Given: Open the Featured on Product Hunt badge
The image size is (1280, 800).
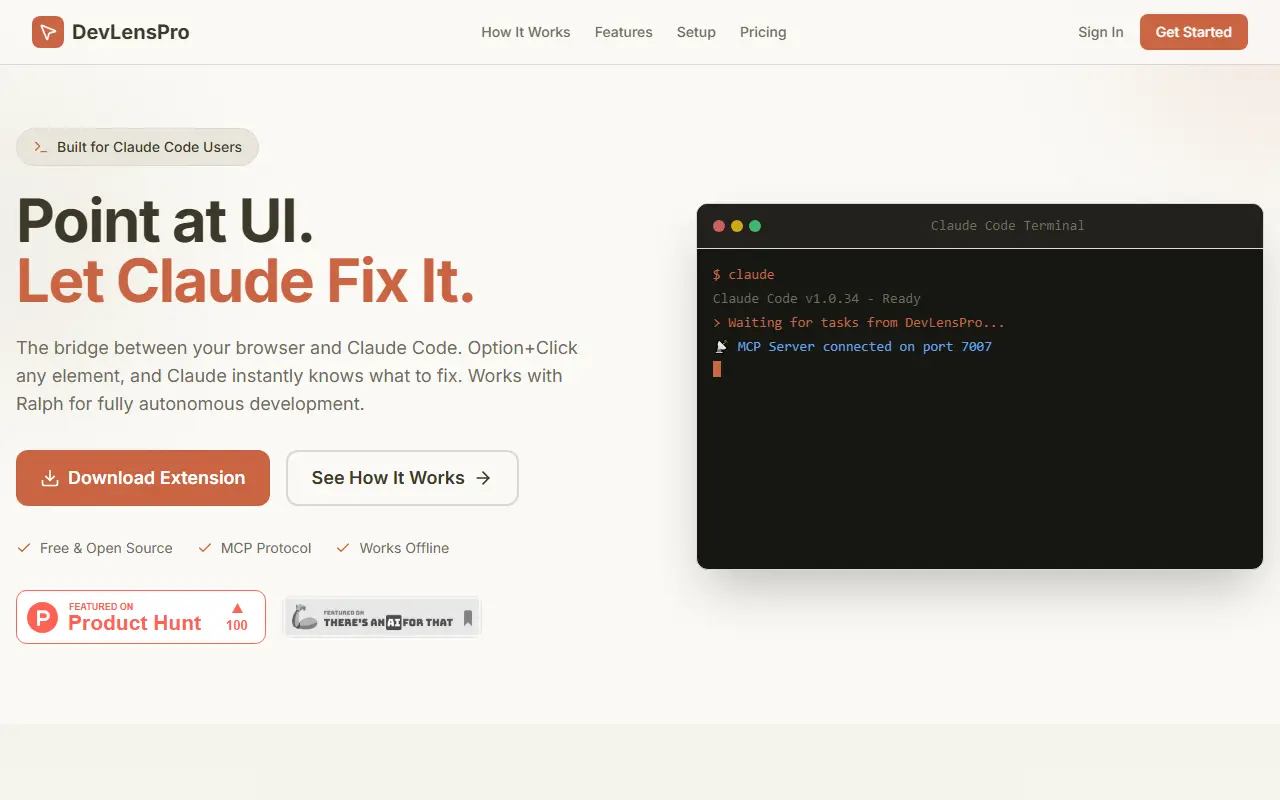Looking at the screenshot, I should click(x=141, y=617).
